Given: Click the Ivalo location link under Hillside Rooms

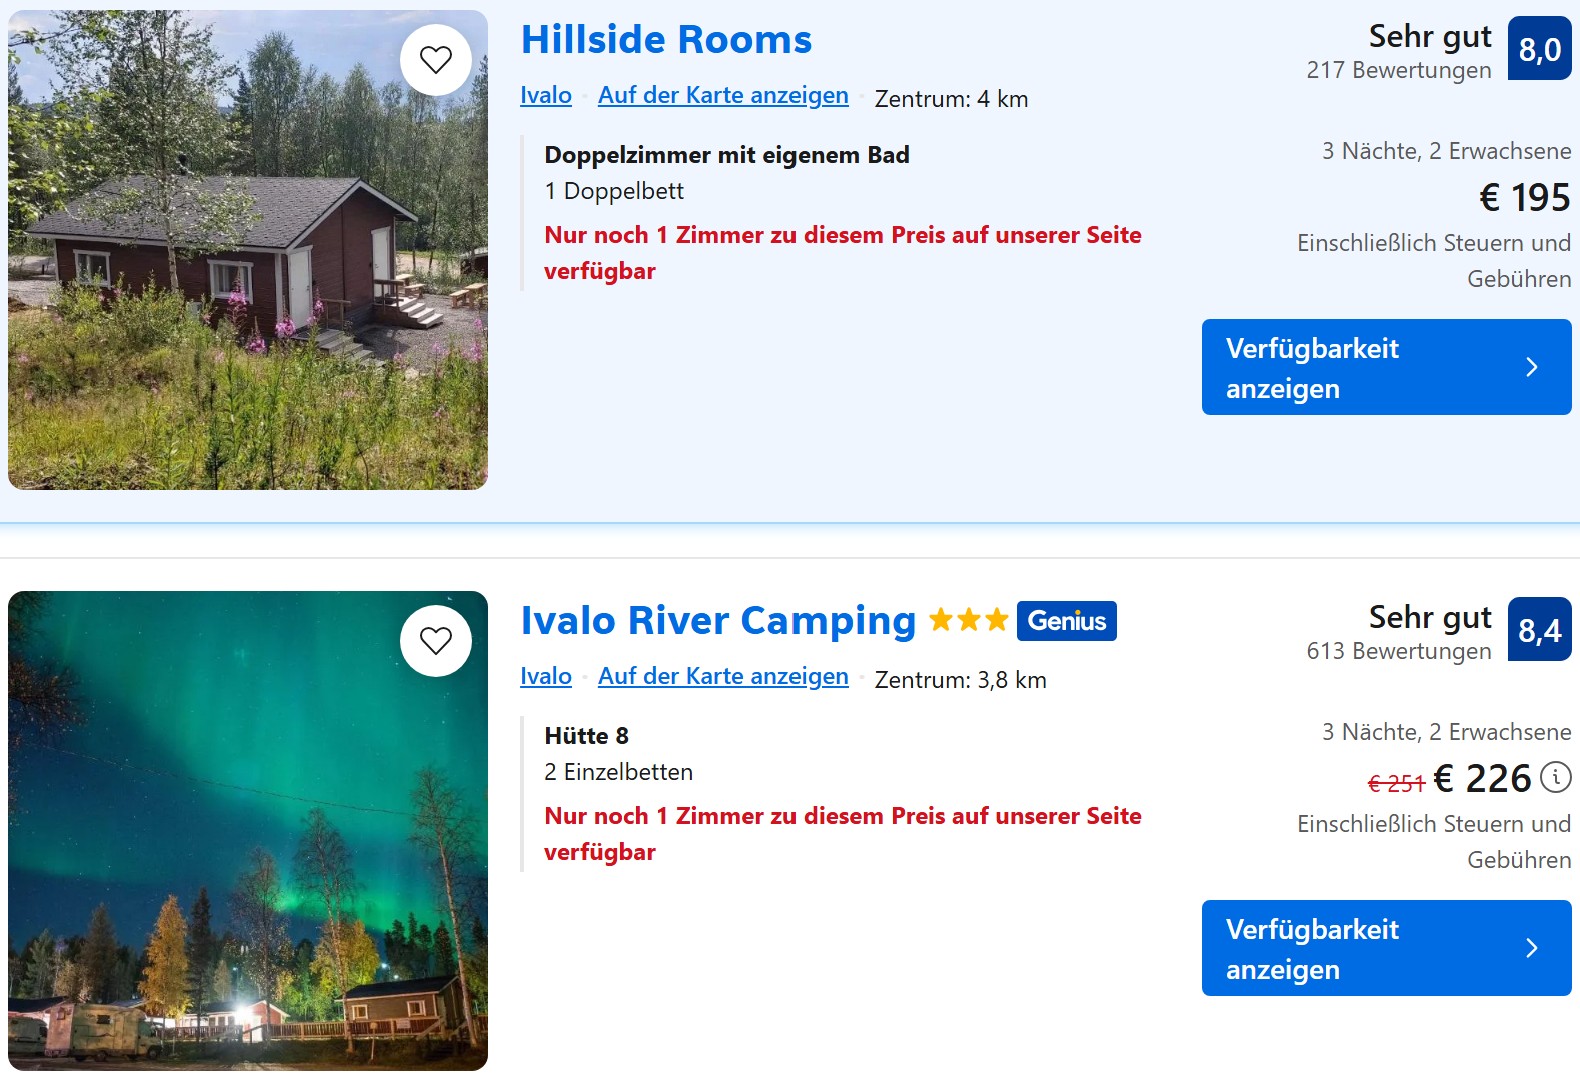Looking at the screenshot, I should coord(546,95).
